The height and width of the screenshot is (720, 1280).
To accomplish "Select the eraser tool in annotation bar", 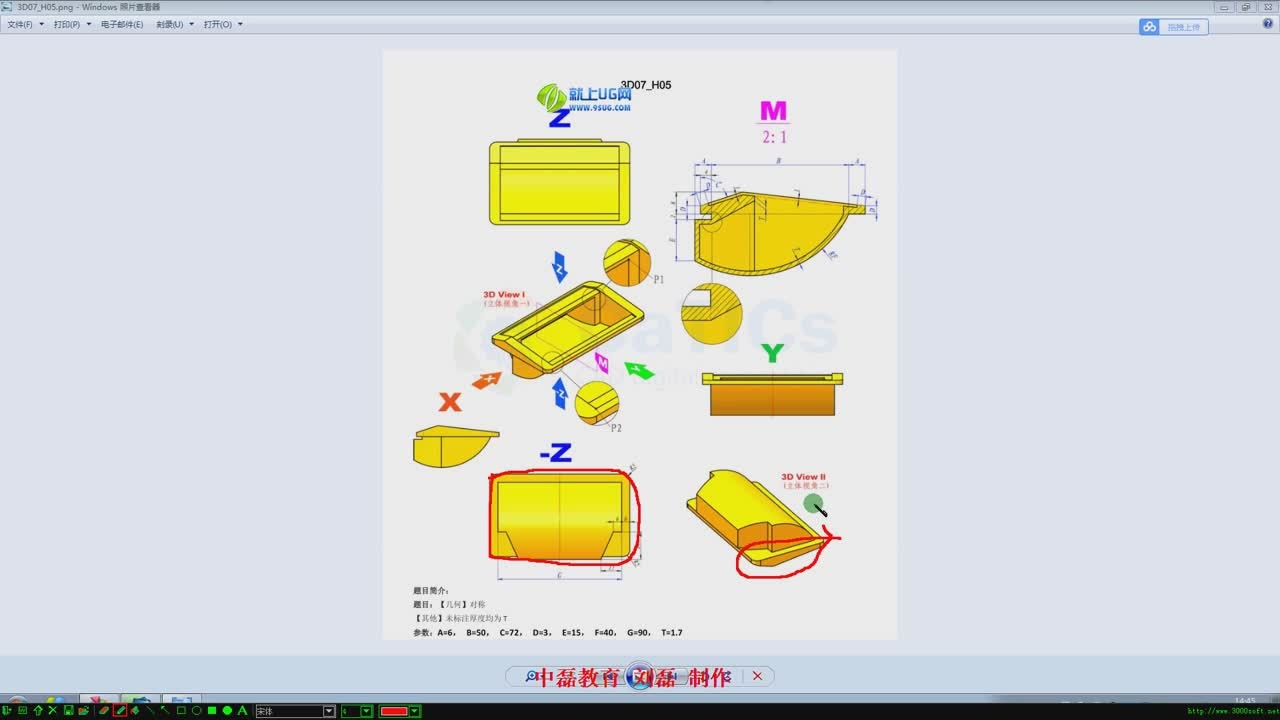I will [x=104, y=711].
